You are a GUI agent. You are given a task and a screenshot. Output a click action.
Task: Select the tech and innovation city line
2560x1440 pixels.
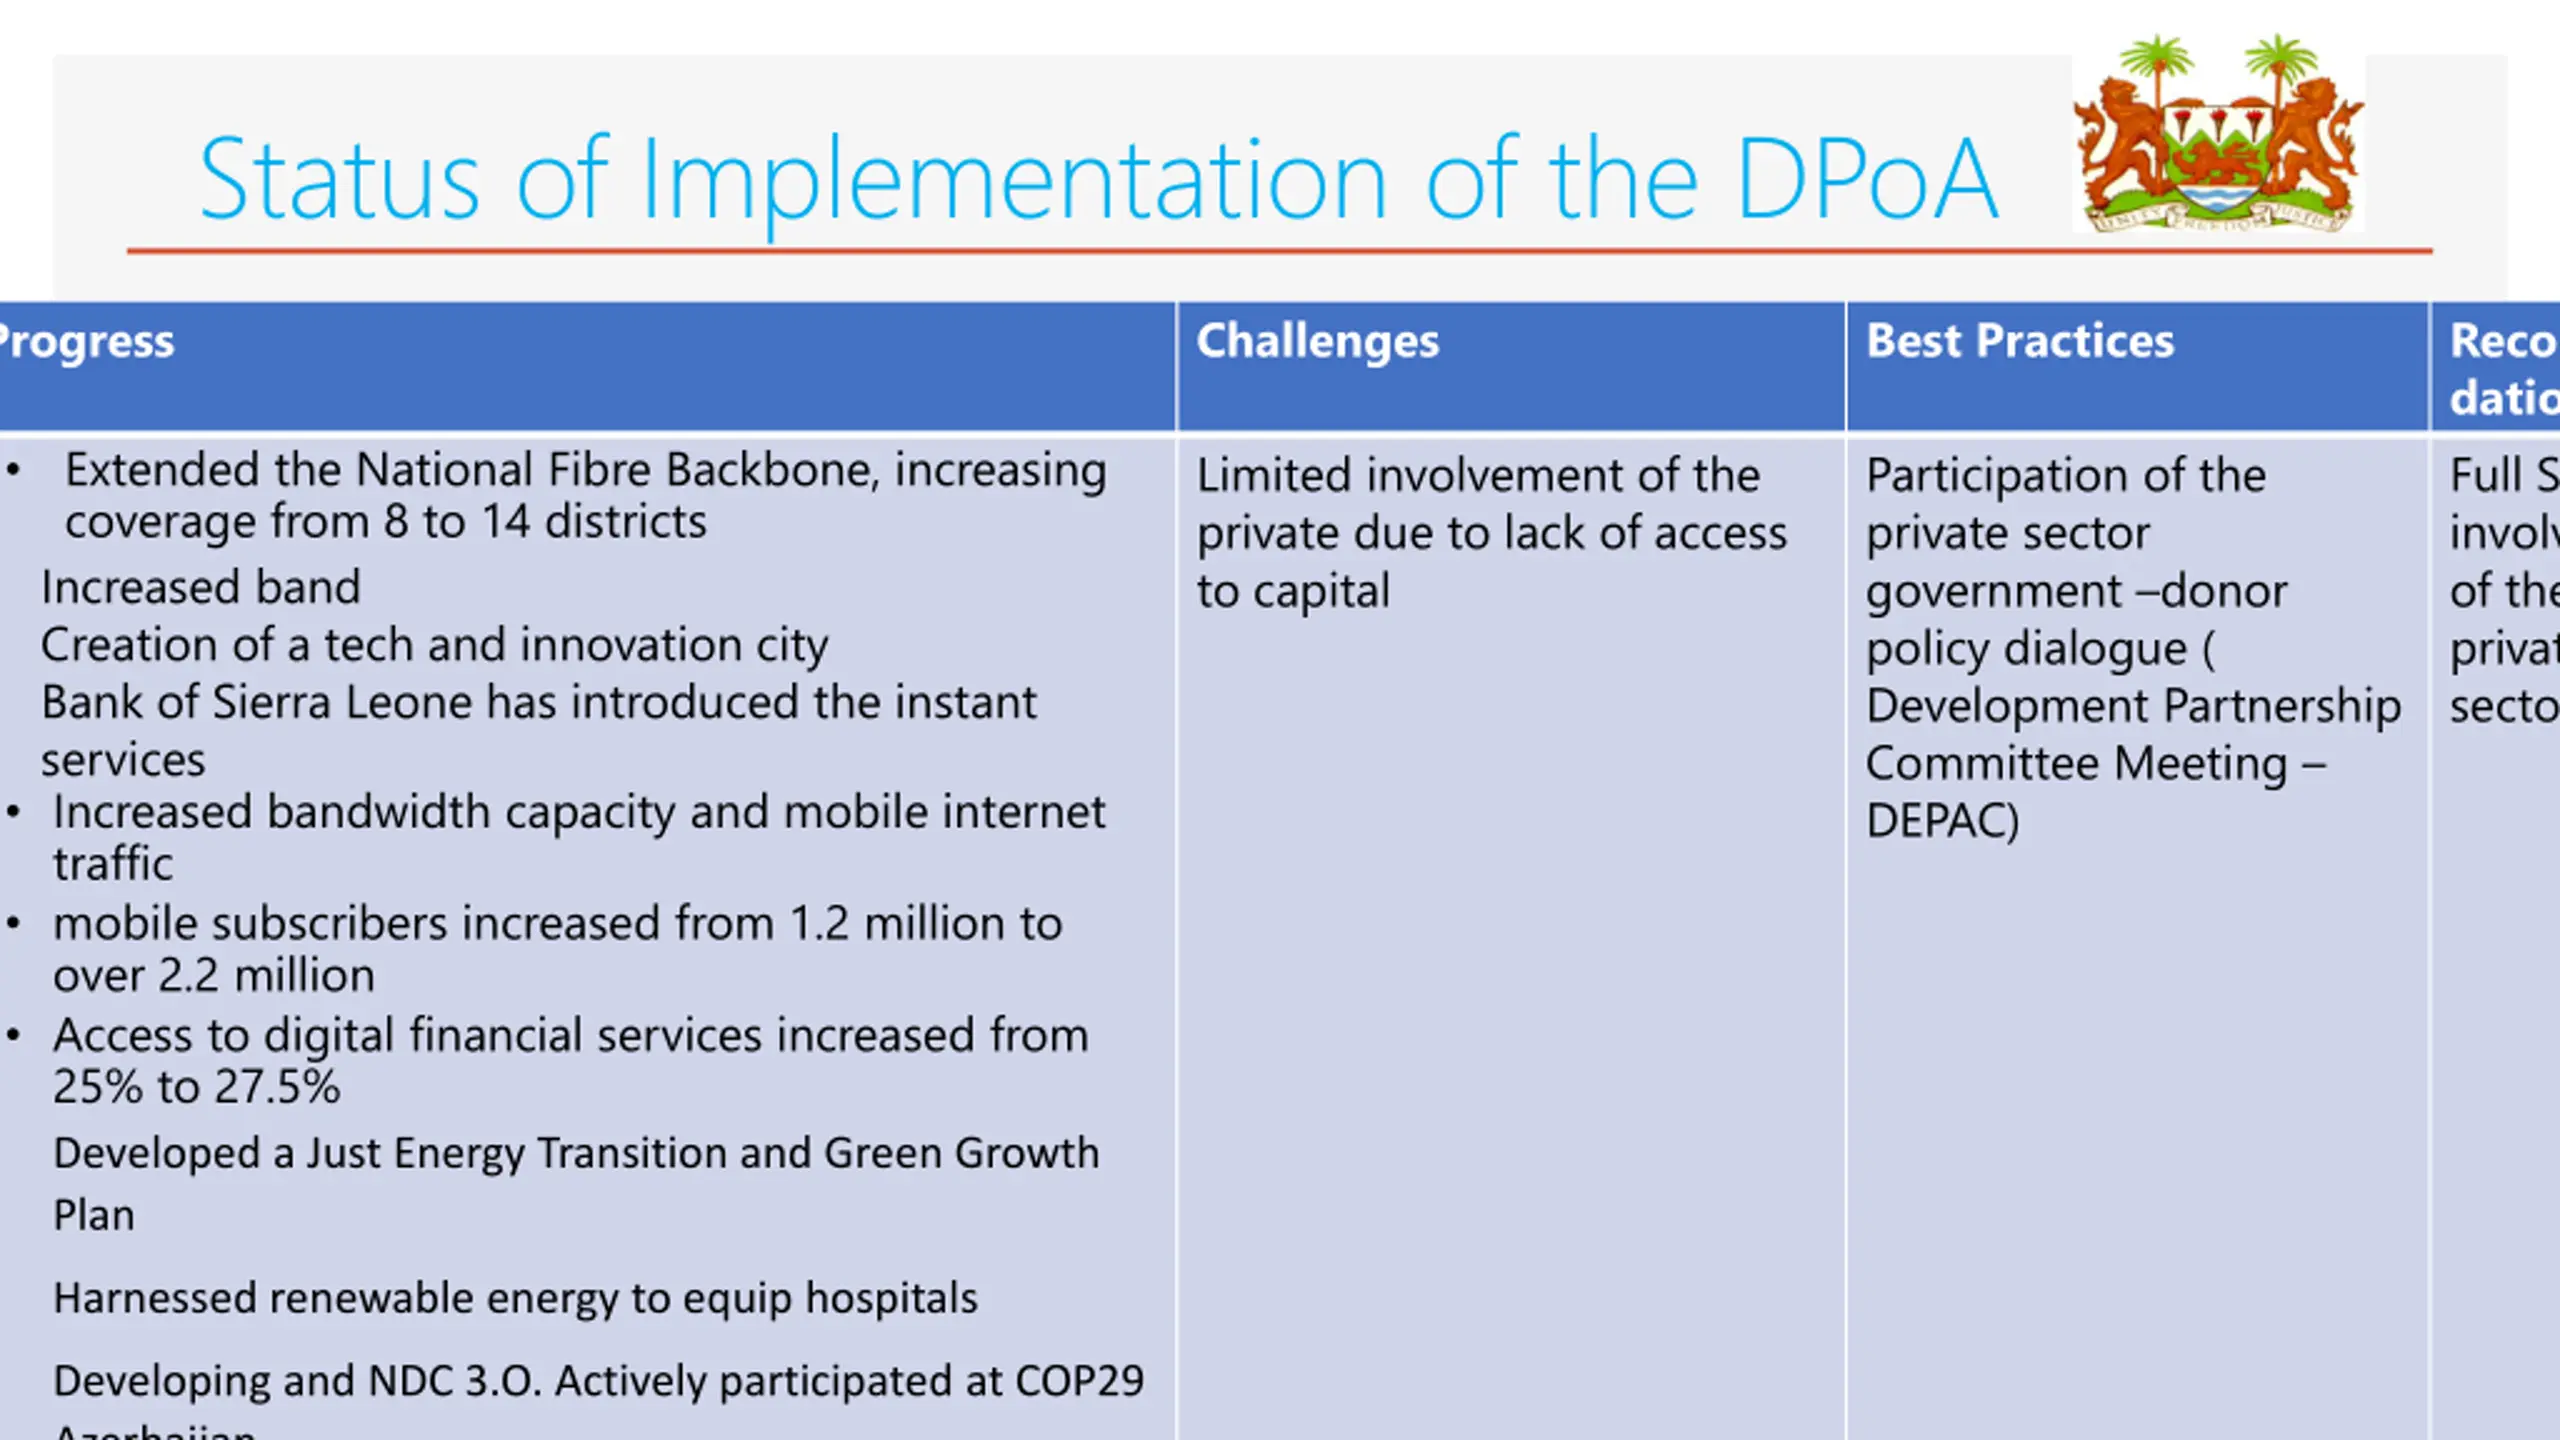click(434, 646)
